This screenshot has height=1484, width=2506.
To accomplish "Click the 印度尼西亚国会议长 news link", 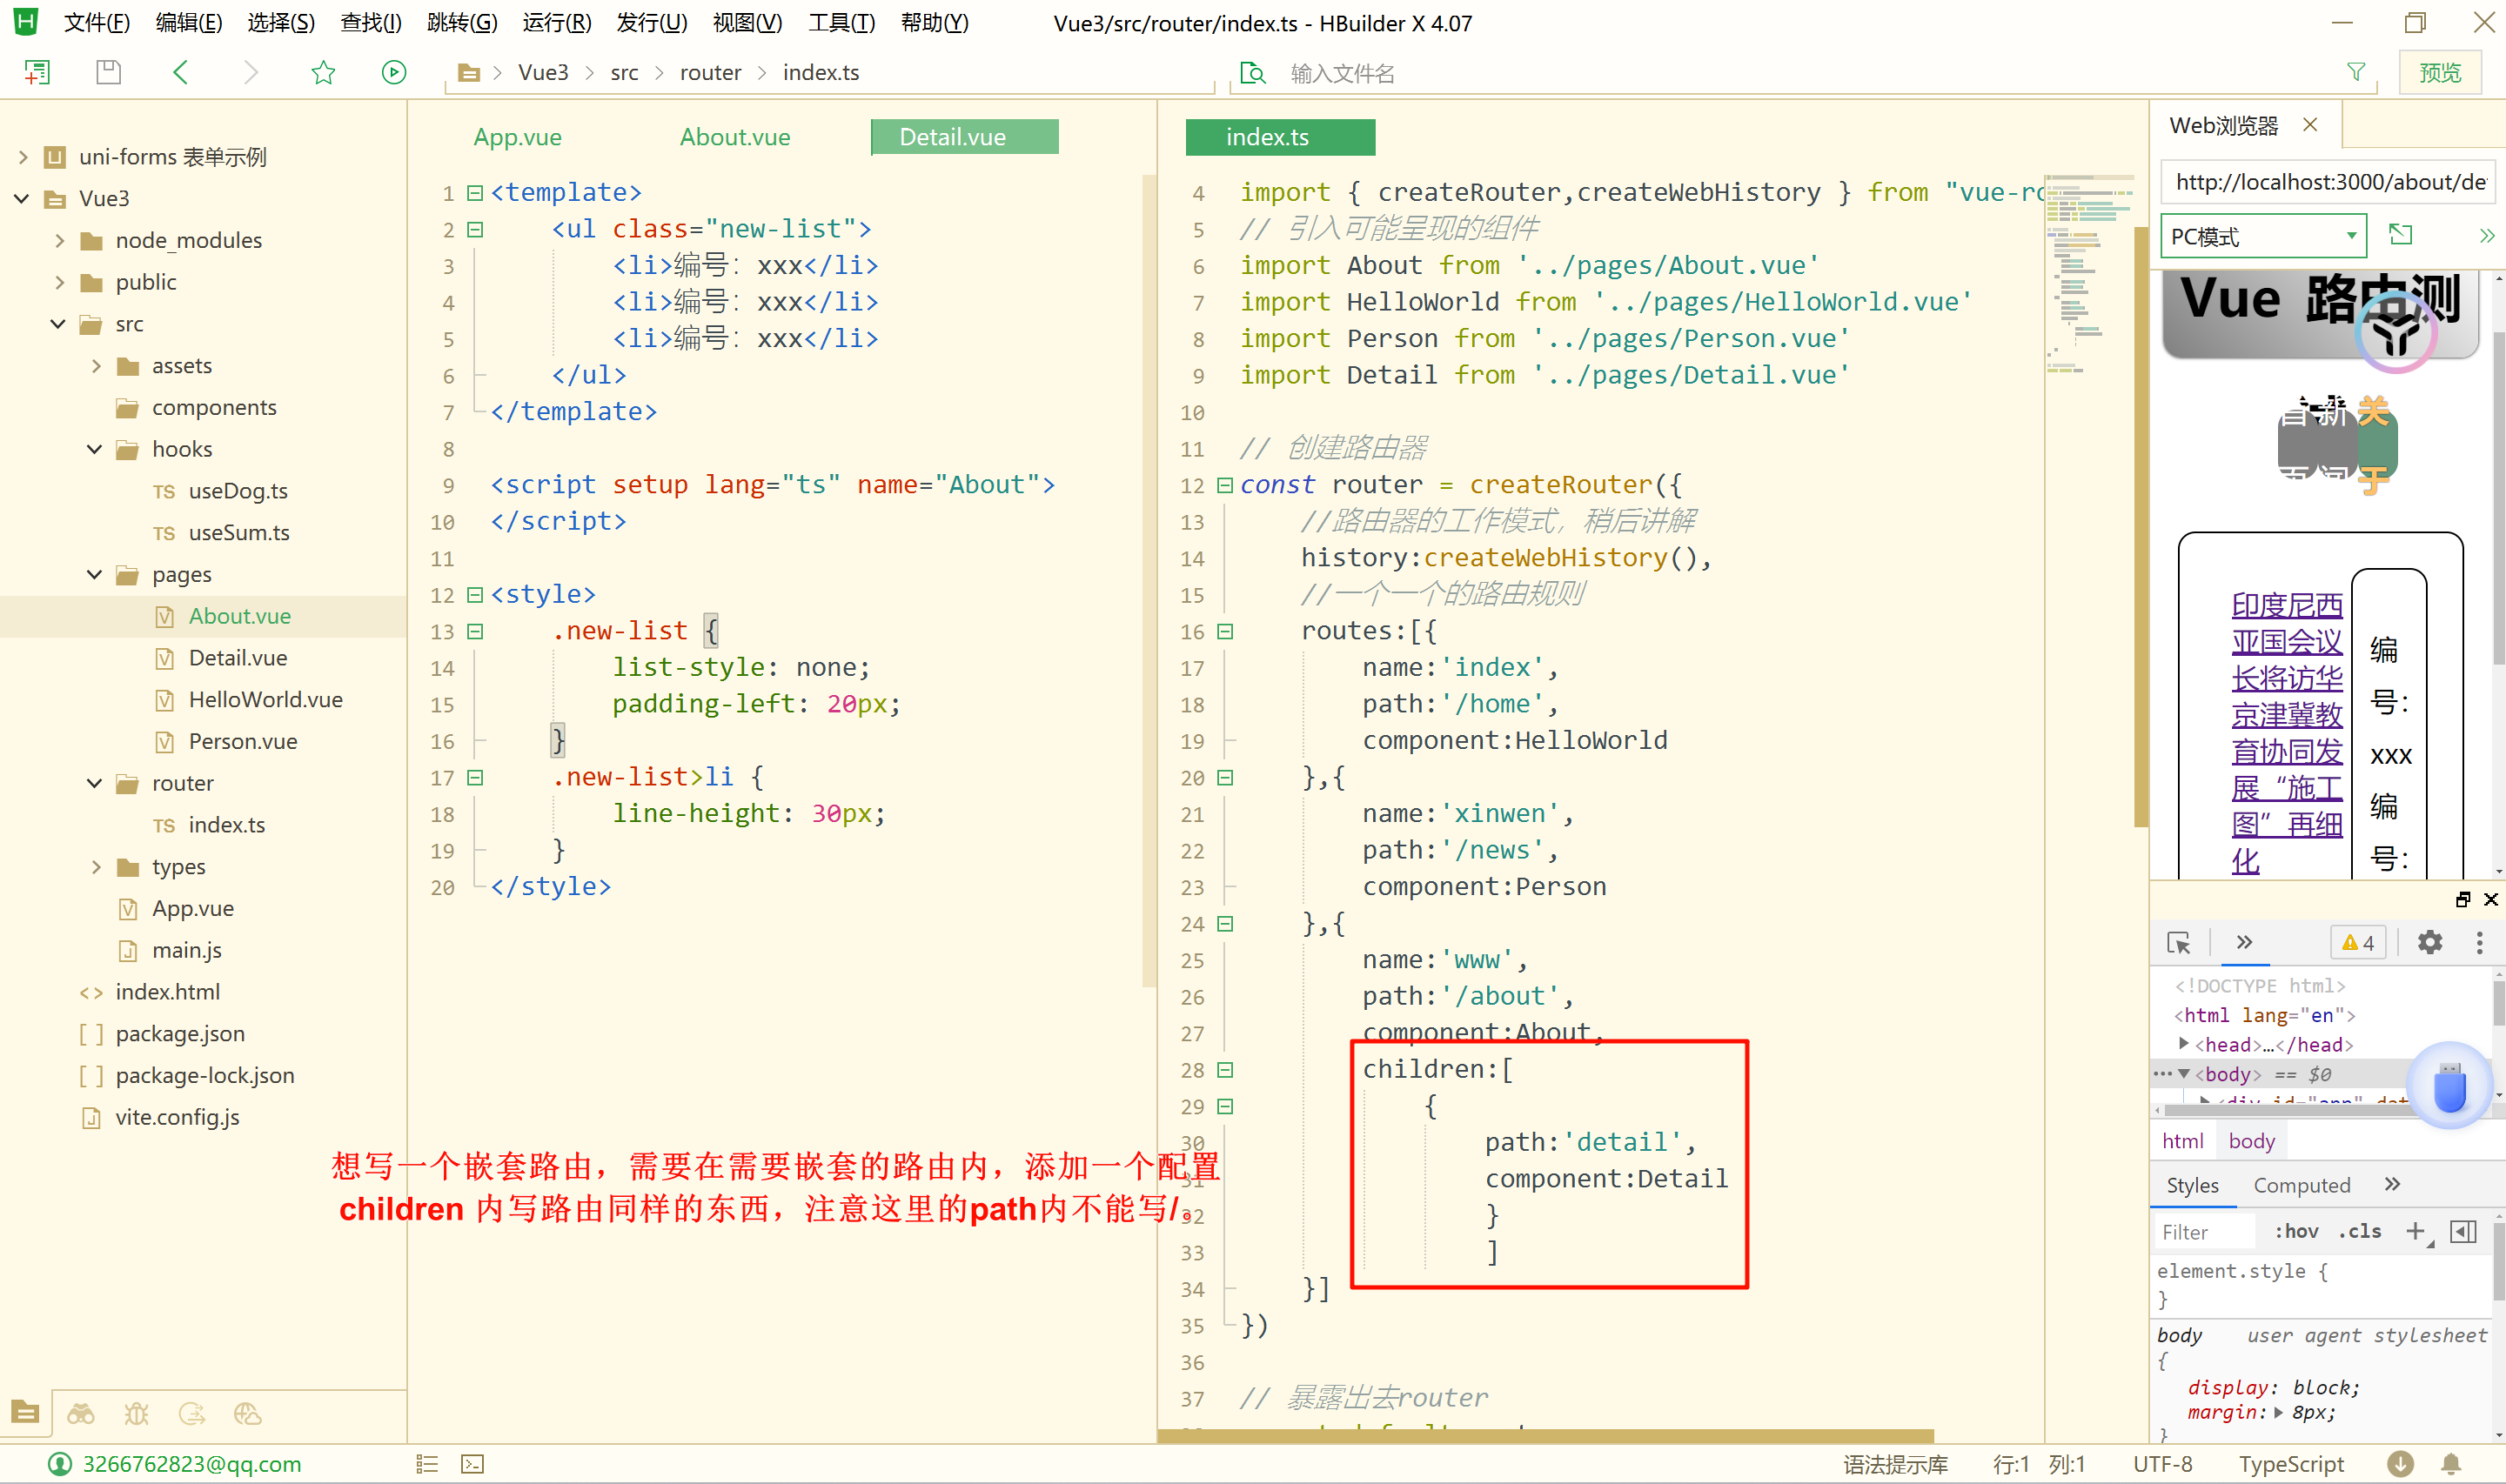I will click(x=2286, y=640).
